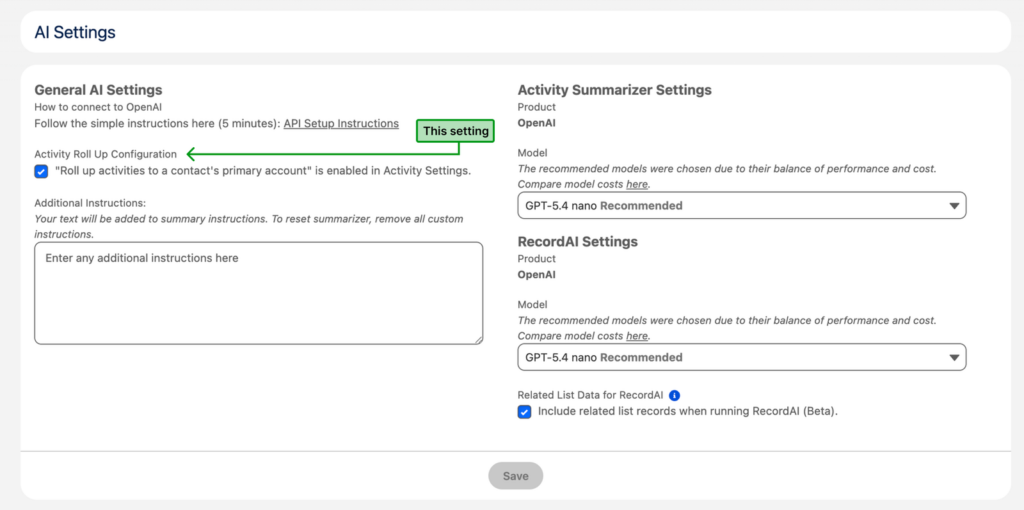Viewport: 1024px width, 510px height.
Task: Click the 'Roll up activities to a contact's primary account' label text
Action: 263,171
